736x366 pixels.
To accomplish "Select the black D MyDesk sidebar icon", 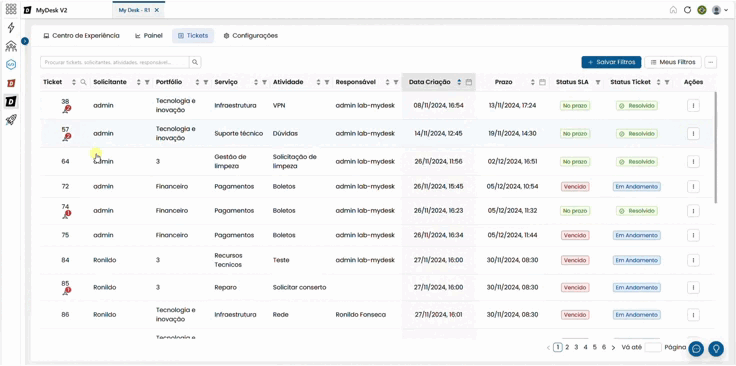I will tap(11, 101).
